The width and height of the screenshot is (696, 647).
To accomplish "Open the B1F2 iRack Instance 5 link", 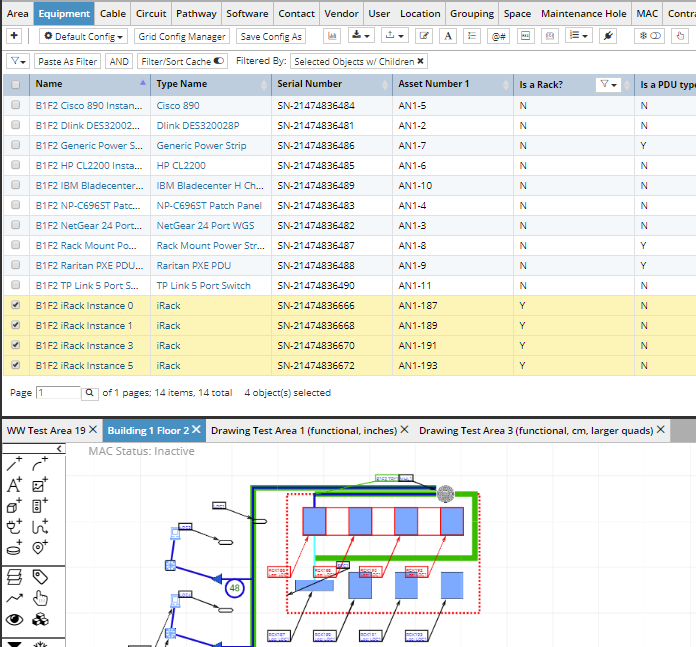I will (x=84, y=366).
